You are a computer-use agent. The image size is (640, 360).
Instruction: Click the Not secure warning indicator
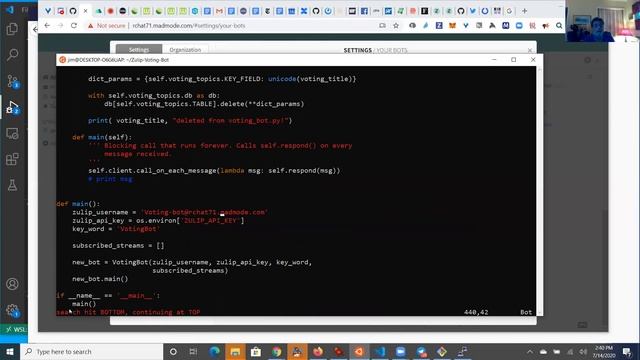tap(107, 25)
